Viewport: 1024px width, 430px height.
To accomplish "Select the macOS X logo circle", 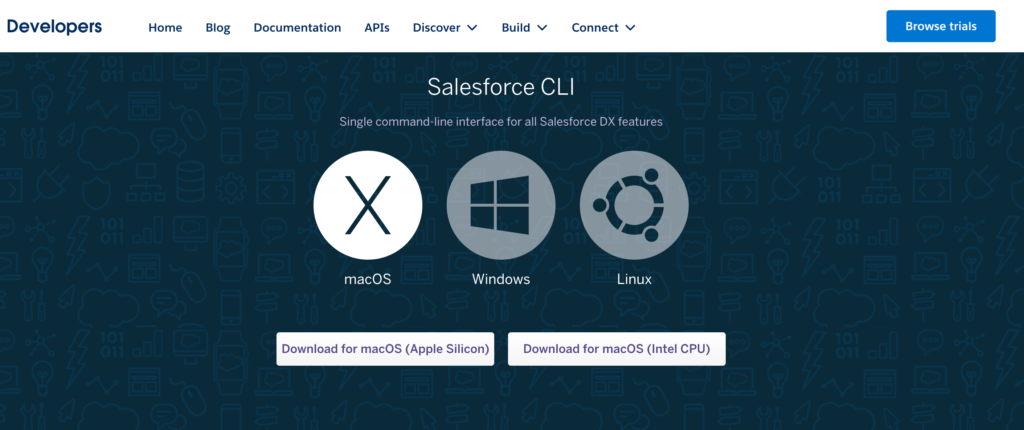I will tap(368, 205).
